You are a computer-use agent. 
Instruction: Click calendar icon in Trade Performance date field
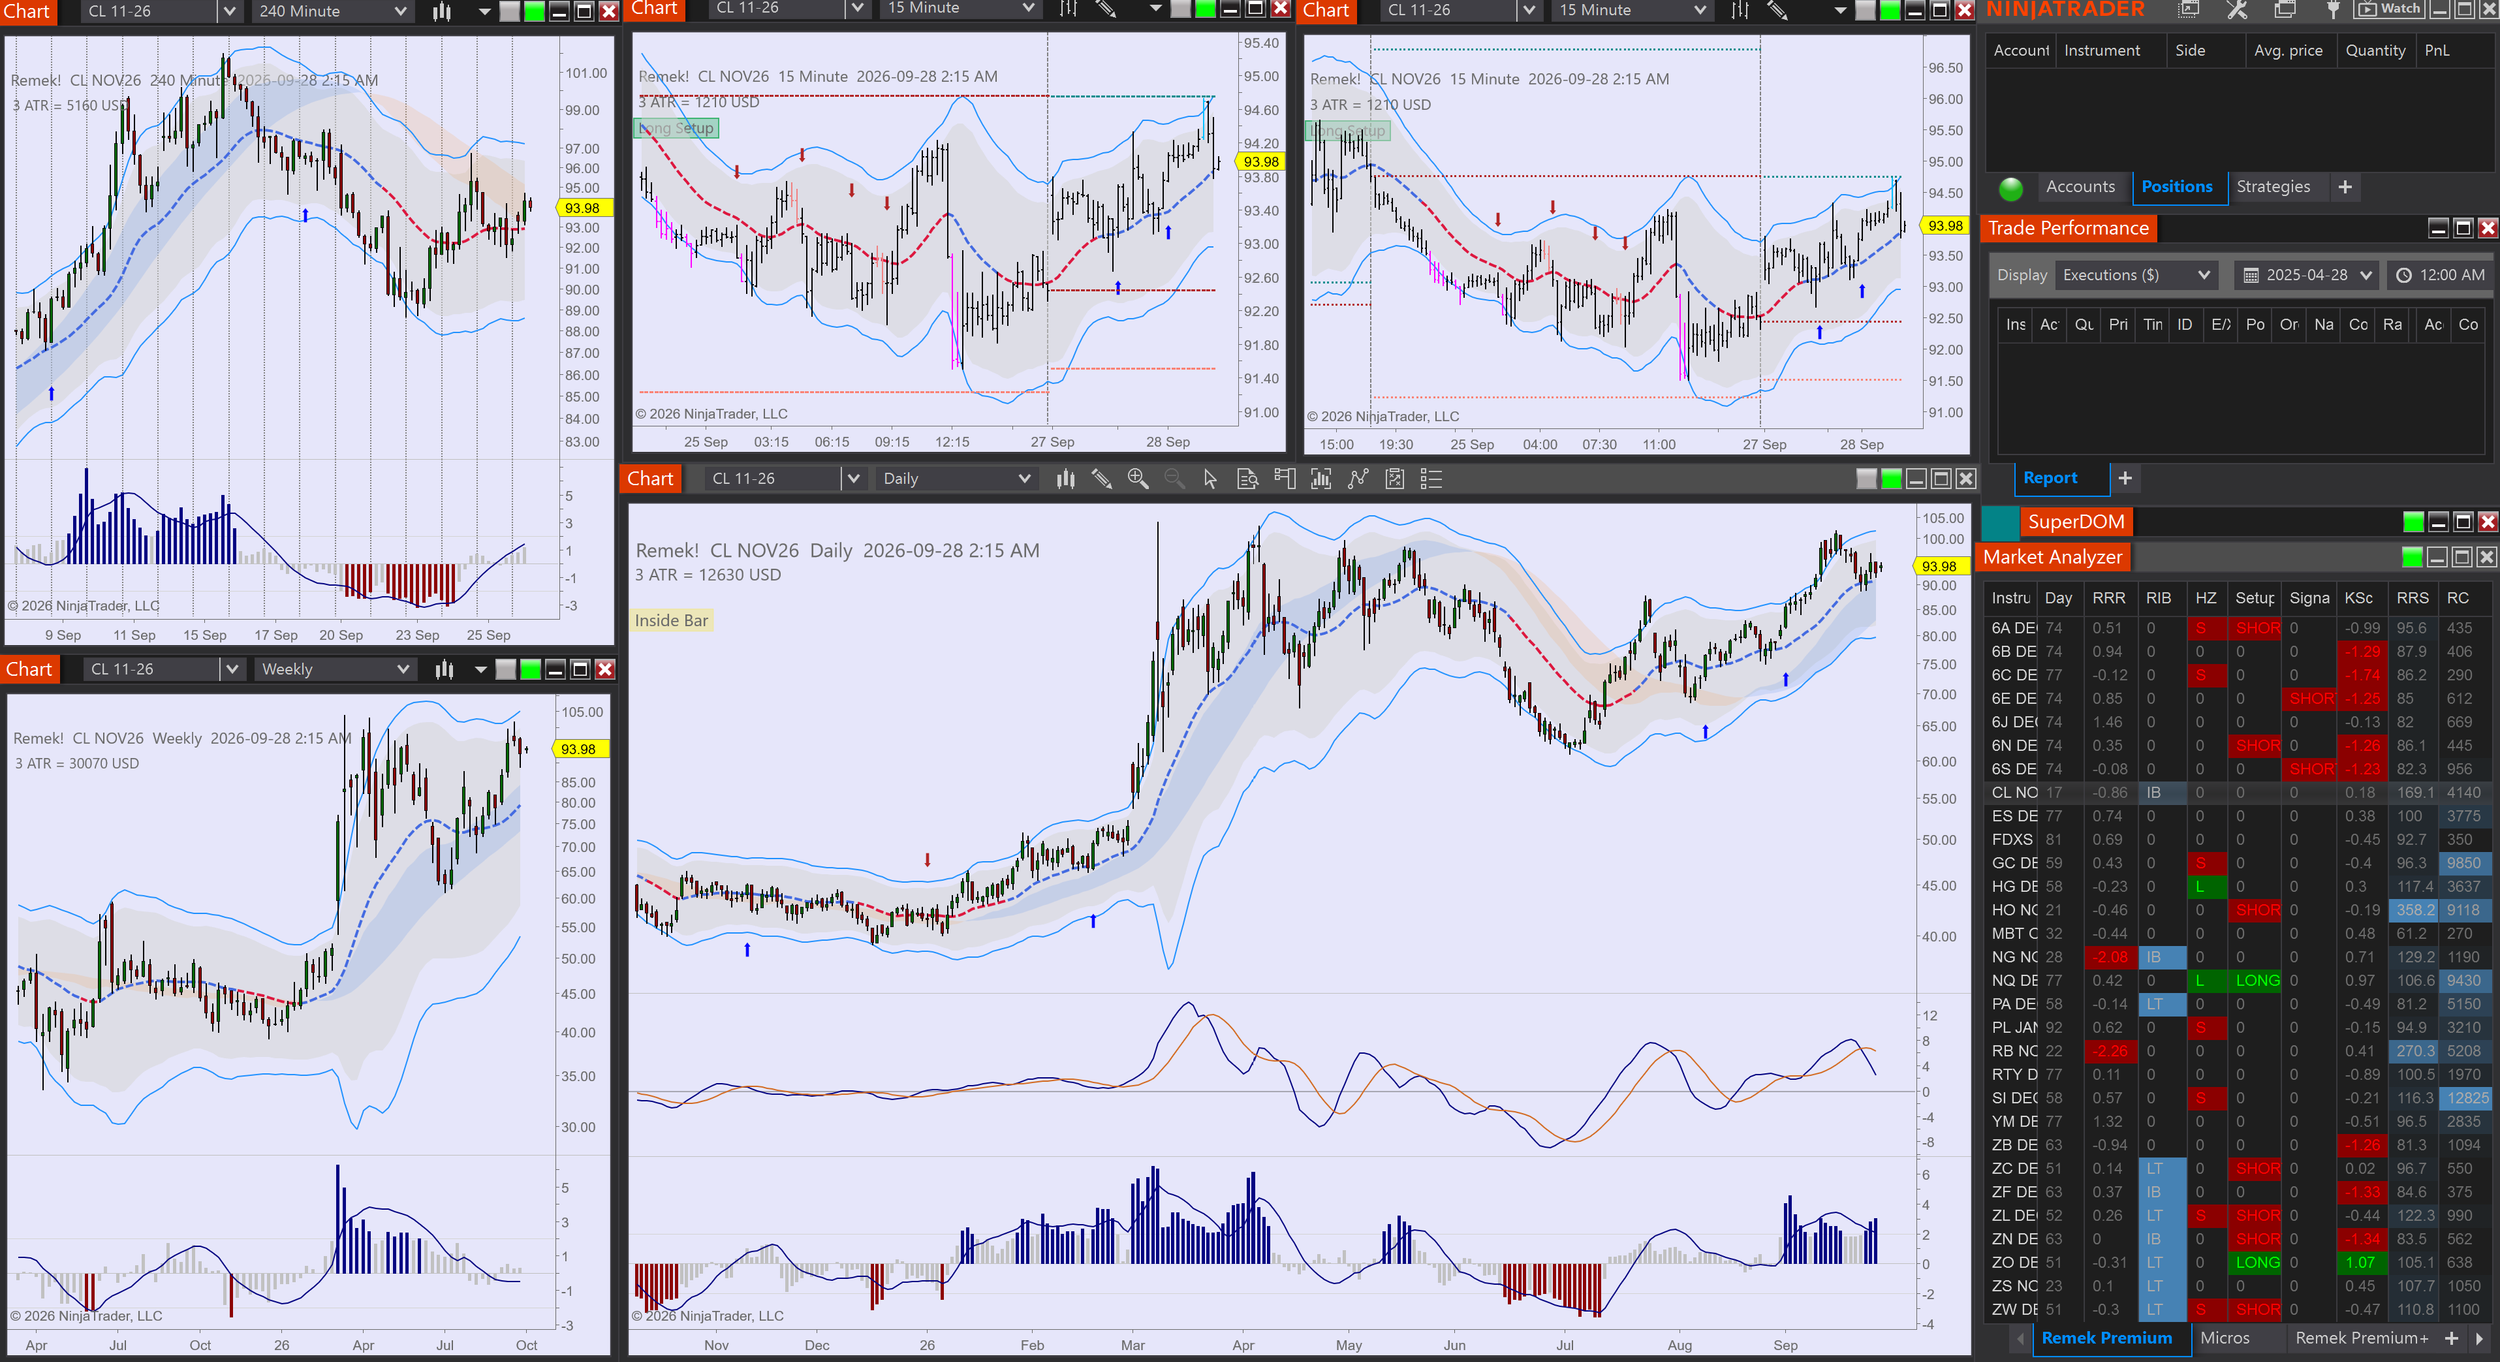[x=2251, y=275]
